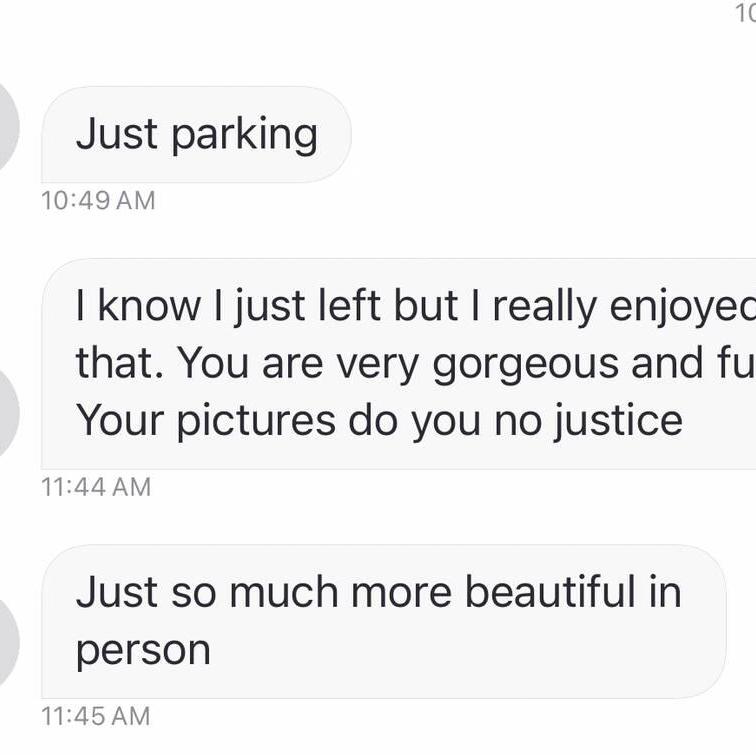Screen dimensions: 756x755
Task: Click the 11:45 AM timestamp
Action: point(96,716)
